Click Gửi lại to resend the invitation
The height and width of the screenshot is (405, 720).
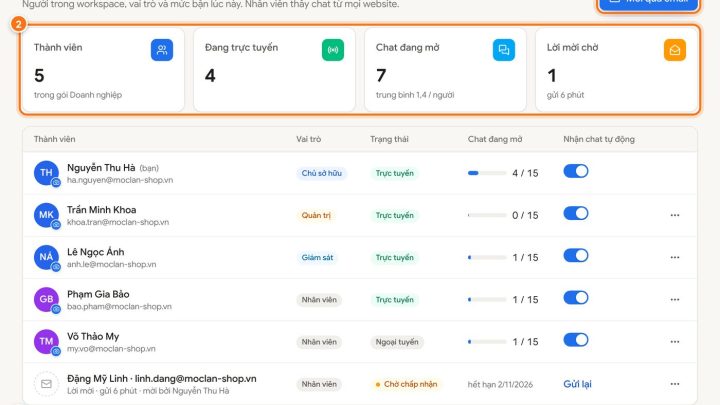[577, 384]
